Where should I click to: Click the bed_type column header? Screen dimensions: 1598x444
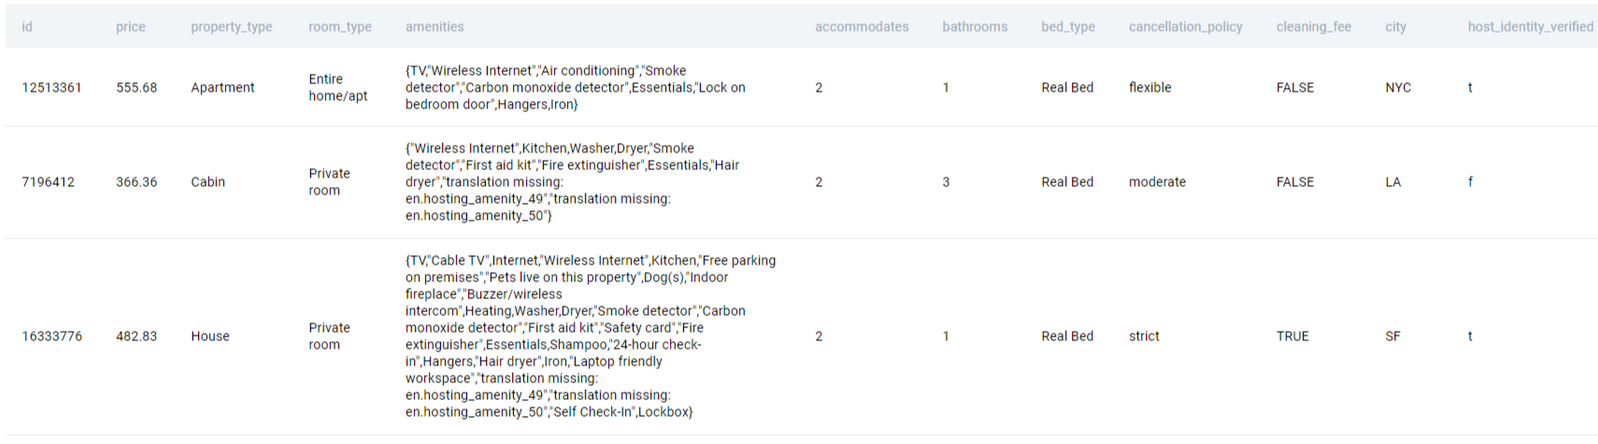1067,27
